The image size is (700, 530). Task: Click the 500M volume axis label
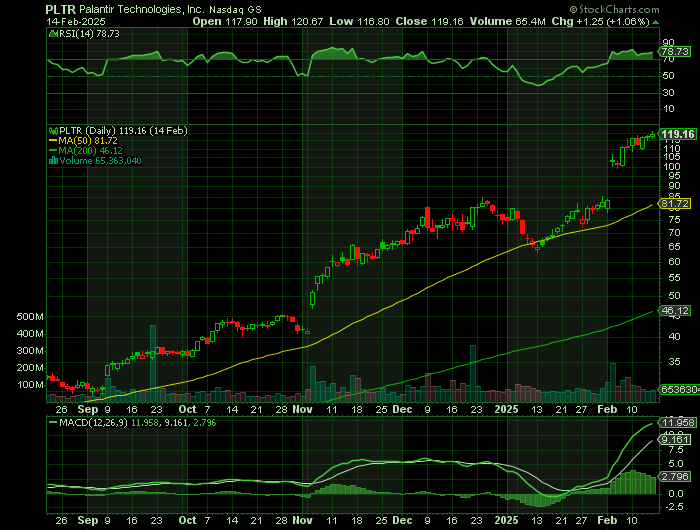point(30,317)
